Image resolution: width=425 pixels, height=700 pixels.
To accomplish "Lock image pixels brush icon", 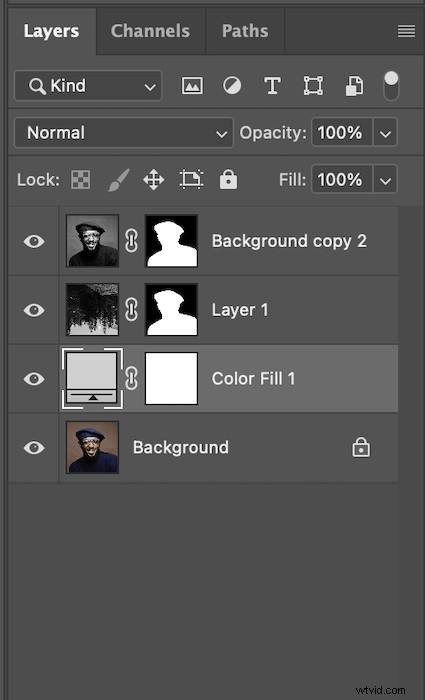I will 118,180.
